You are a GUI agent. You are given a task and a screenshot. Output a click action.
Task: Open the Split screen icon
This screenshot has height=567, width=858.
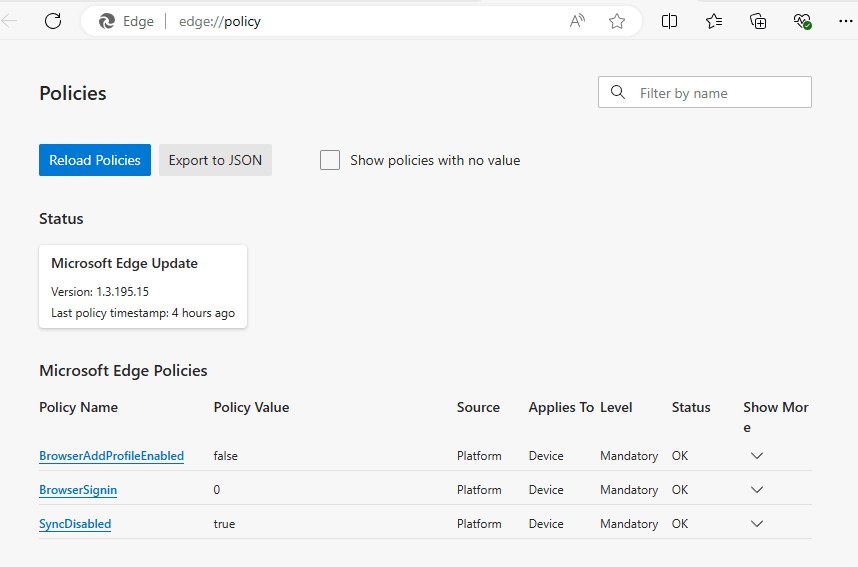click(x=669, y=21)
